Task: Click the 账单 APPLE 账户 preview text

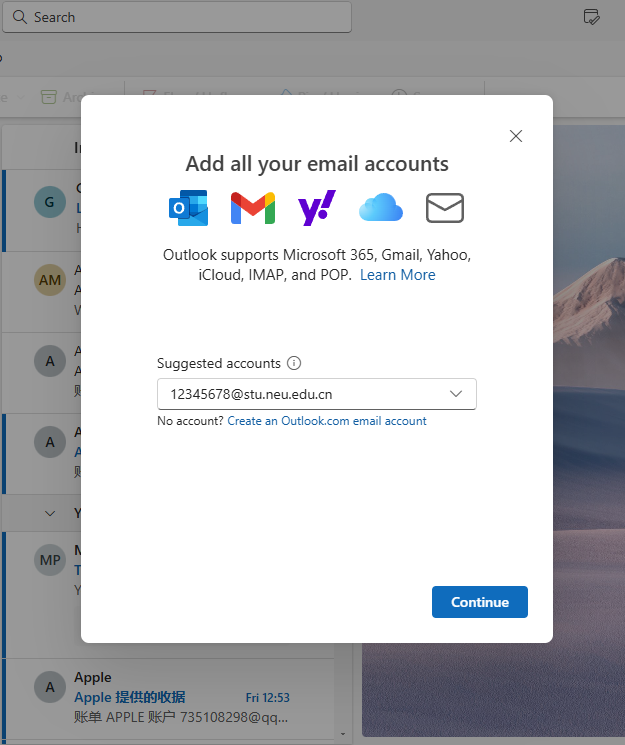Action: pyautogui.click(x=181, y=717)
